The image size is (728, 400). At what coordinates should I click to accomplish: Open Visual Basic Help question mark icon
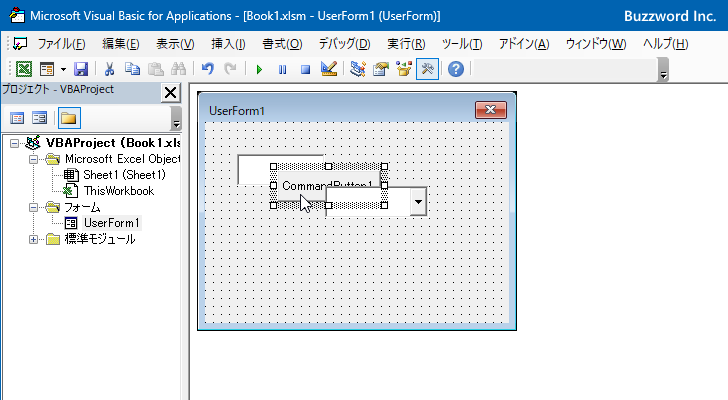click(456, 69)
